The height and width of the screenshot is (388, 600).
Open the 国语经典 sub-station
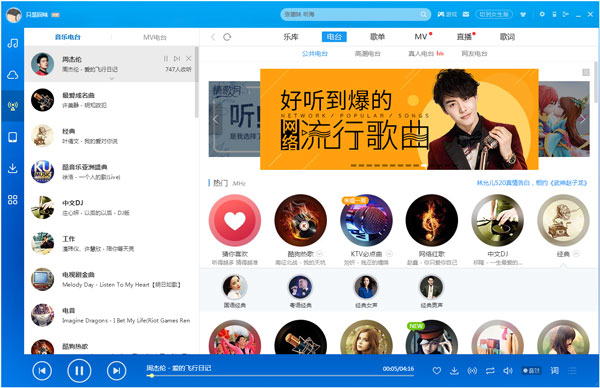[235, 292]
